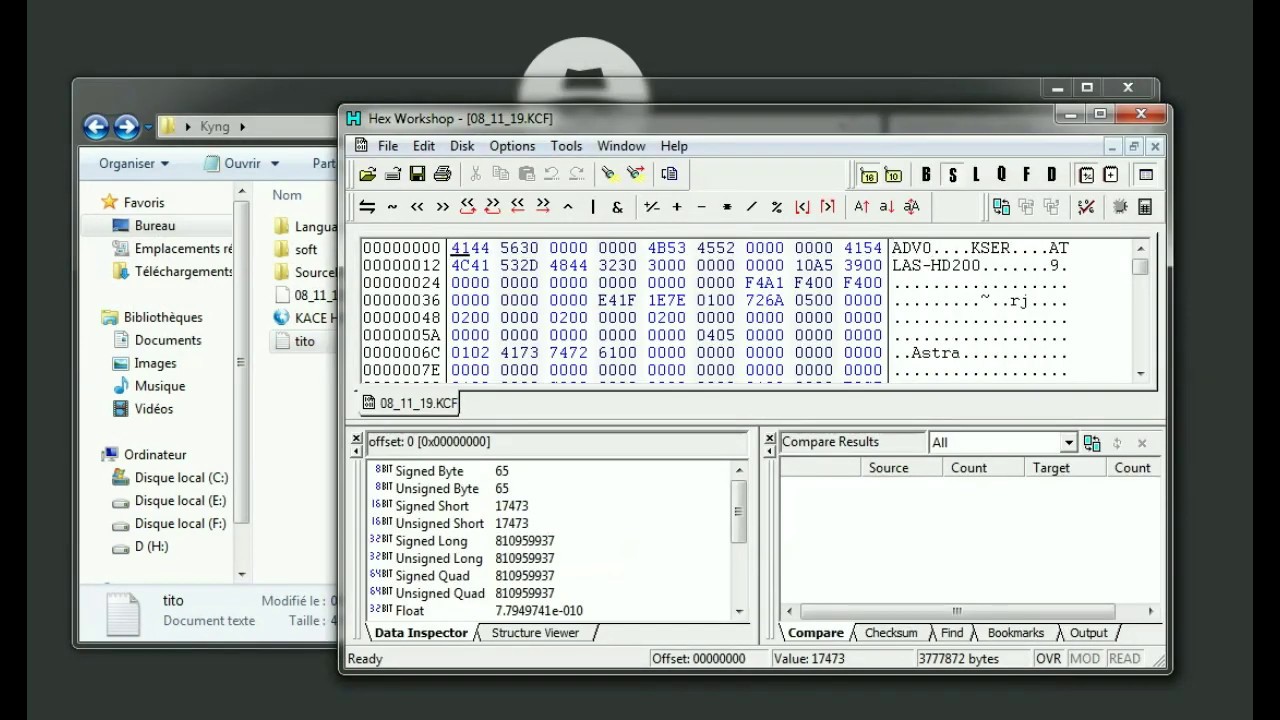1280x720 pixels.
Task: Open the Ouvrir dropdown arrow in Explorer
Action: coord(274,163)
